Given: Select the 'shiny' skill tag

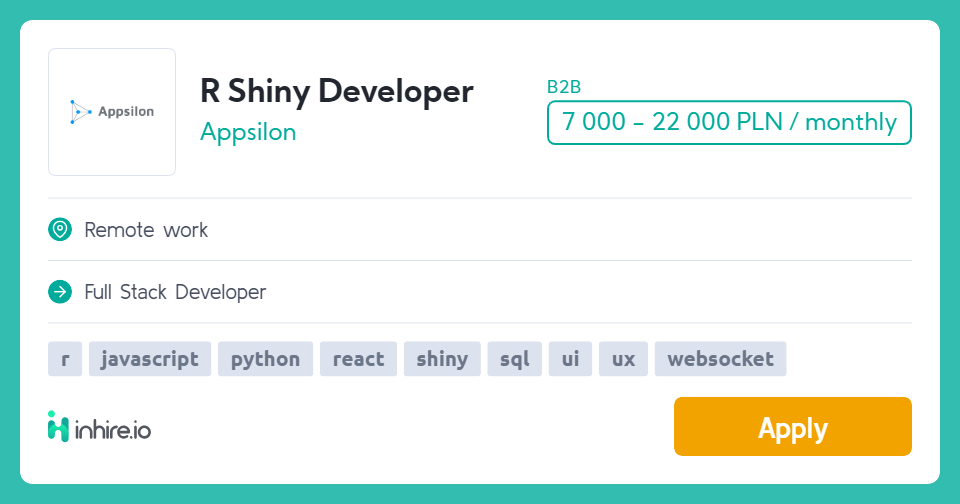Looking at the screenshot, I should (442, 359).
